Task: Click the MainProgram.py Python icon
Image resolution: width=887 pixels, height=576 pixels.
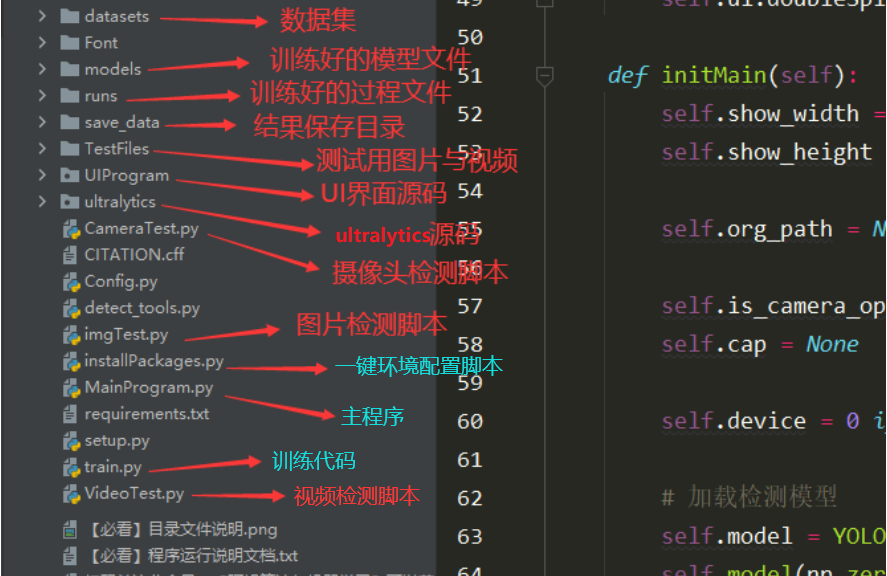Action: [x=70, y=387]
